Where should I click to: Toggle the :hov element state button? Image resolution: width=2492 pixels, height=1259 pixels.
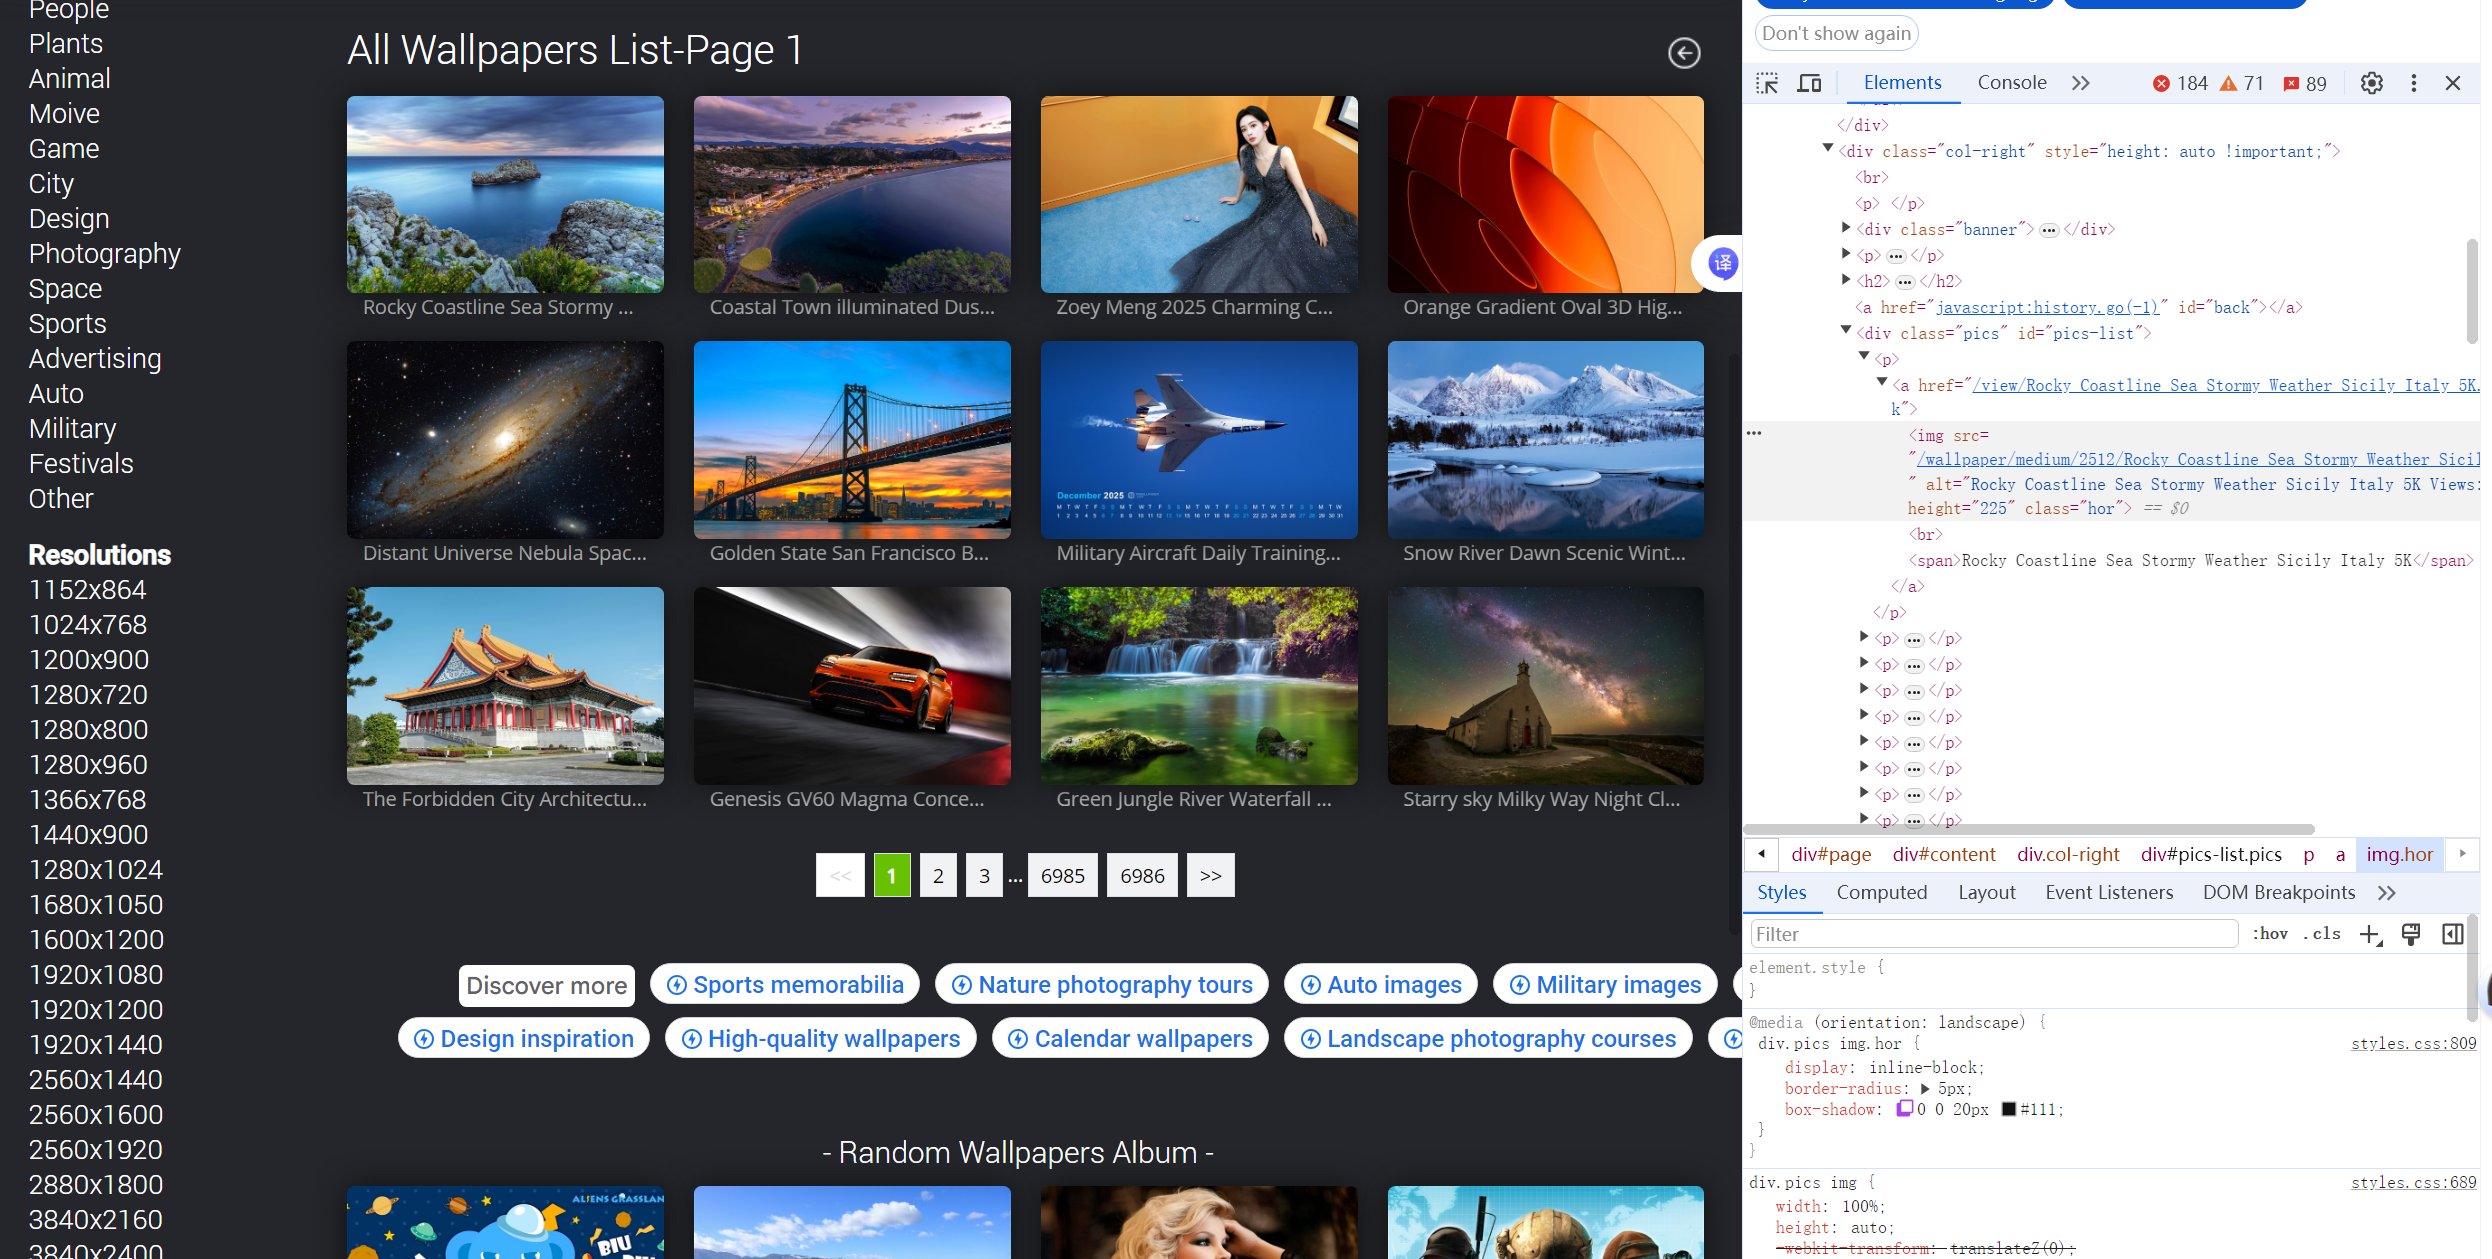[x=2270, y=934]
